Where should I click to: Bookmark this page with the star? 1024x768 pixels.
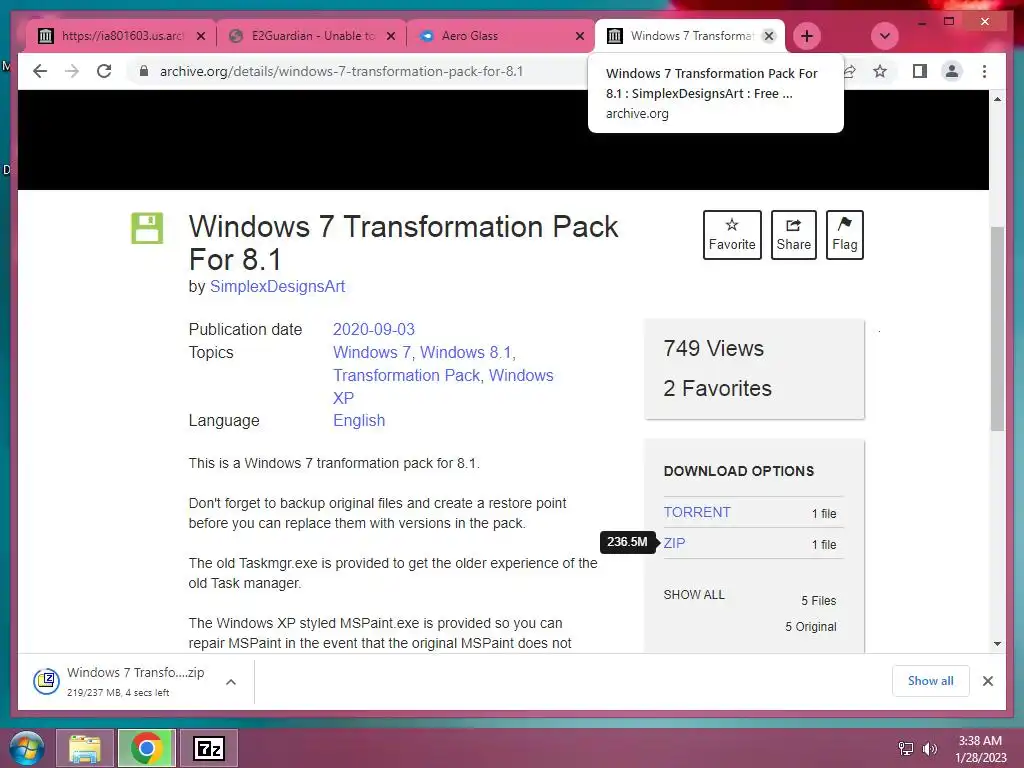(880, 71)
